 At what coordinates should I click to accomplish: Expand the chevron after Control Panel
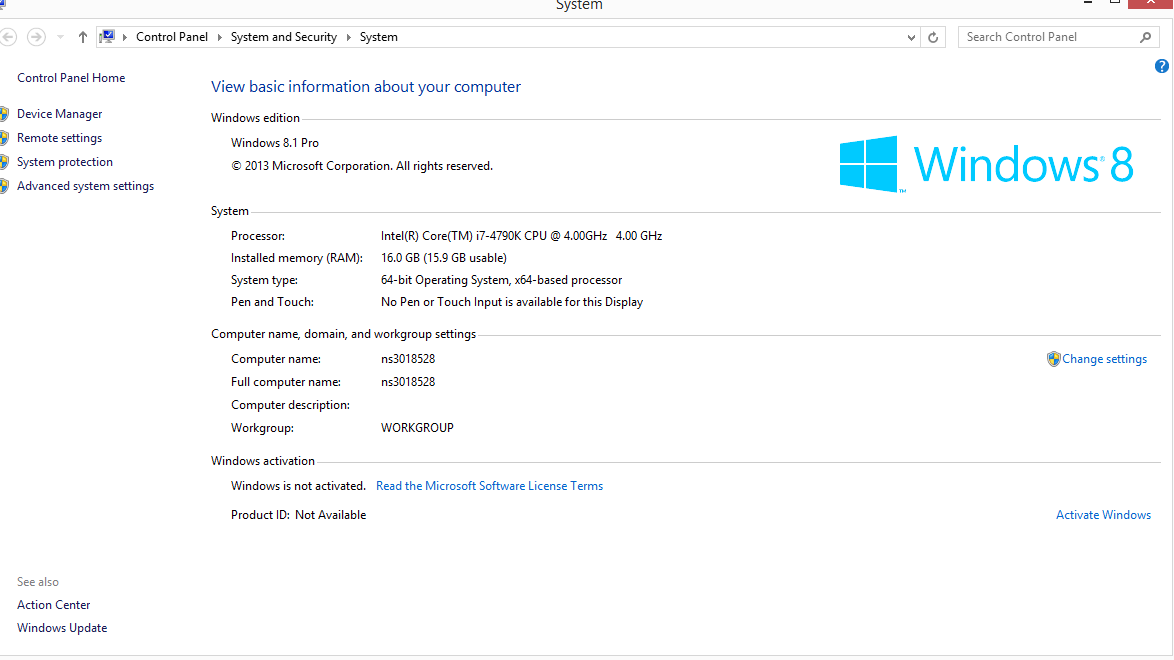tap(219, 37)
